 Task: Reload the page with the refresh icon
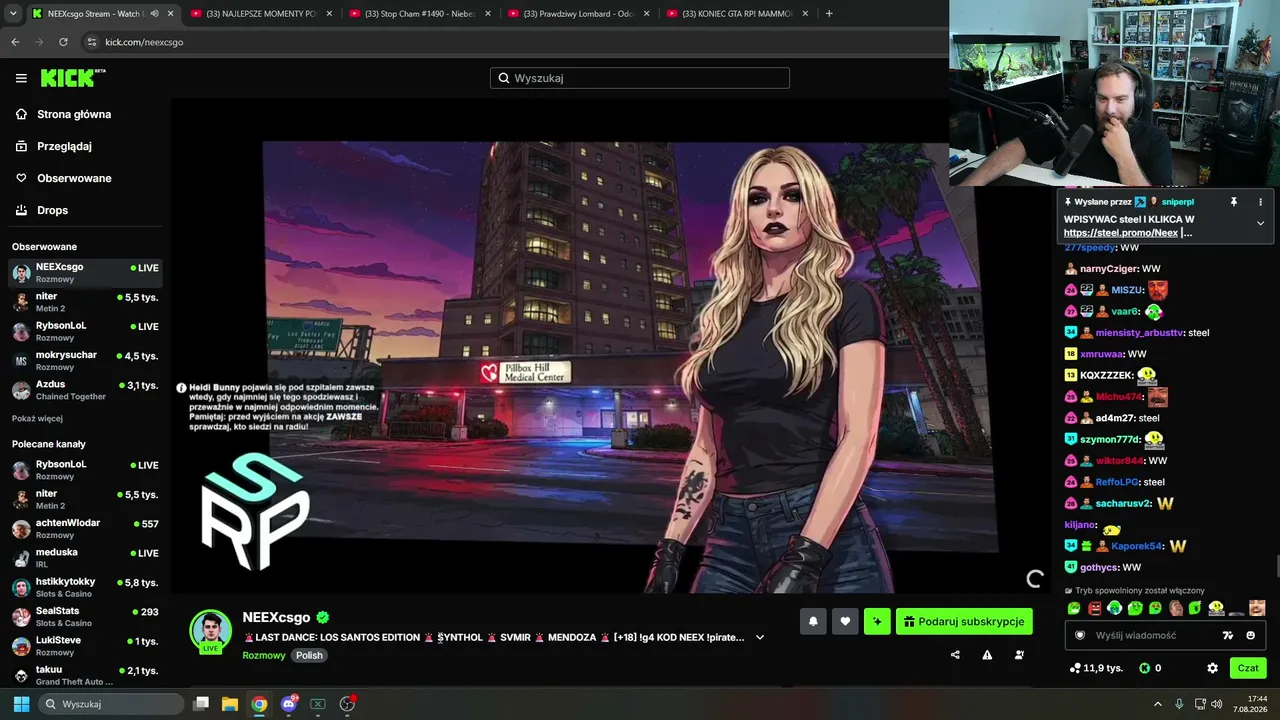point(63,42)
